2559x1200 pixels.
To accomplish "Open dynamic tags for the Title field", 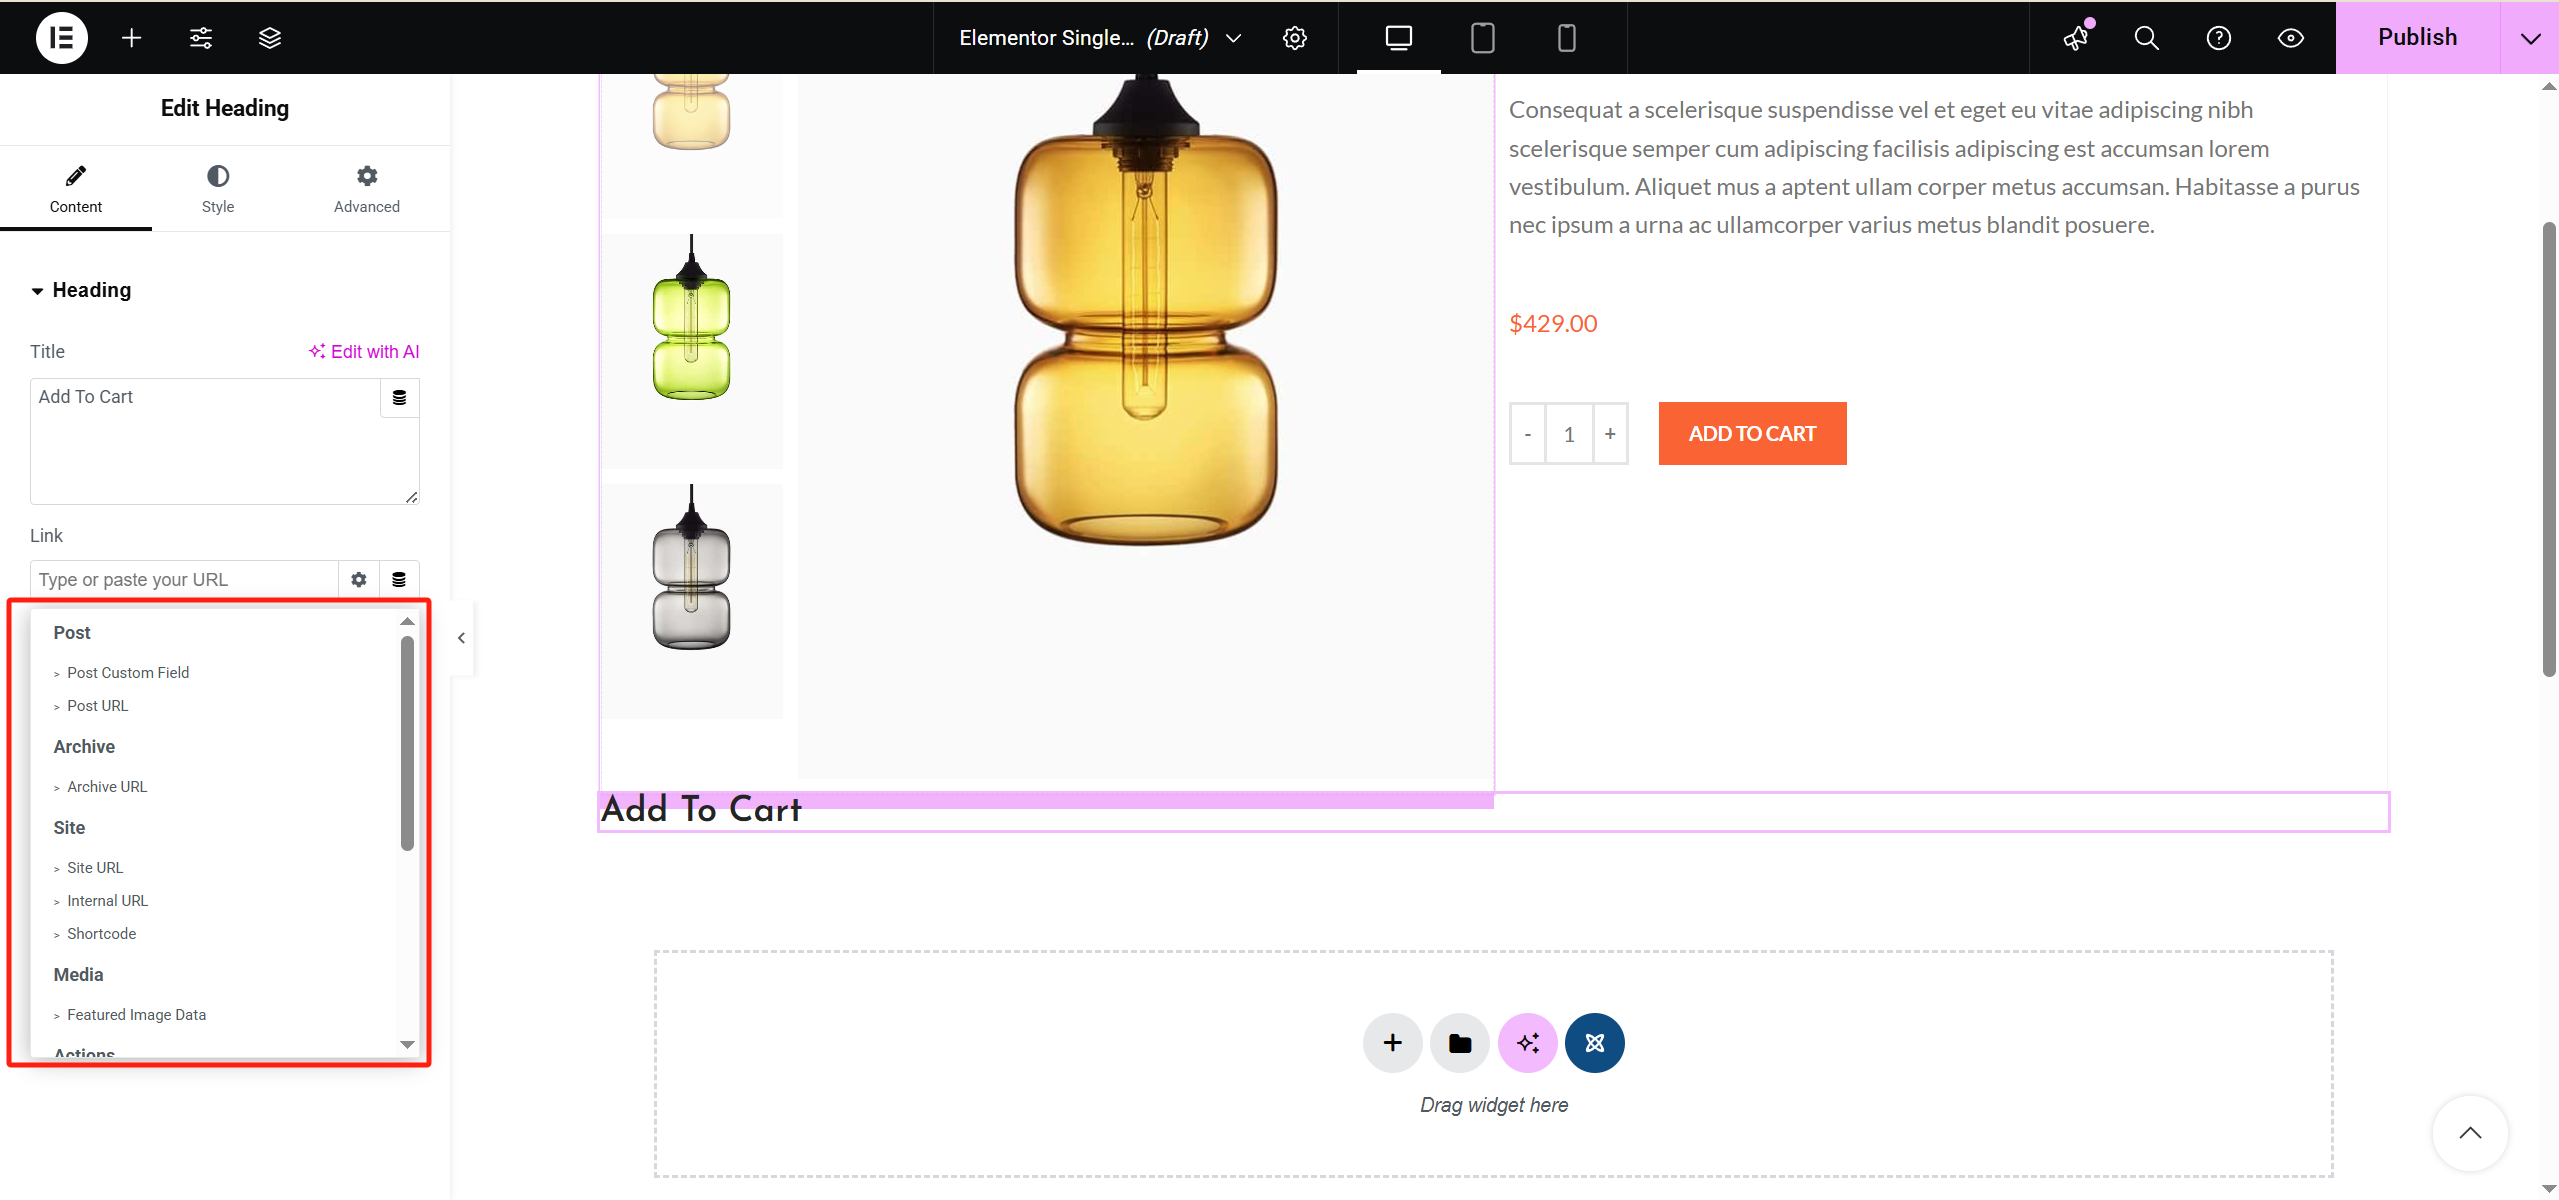I will point(400,397).
